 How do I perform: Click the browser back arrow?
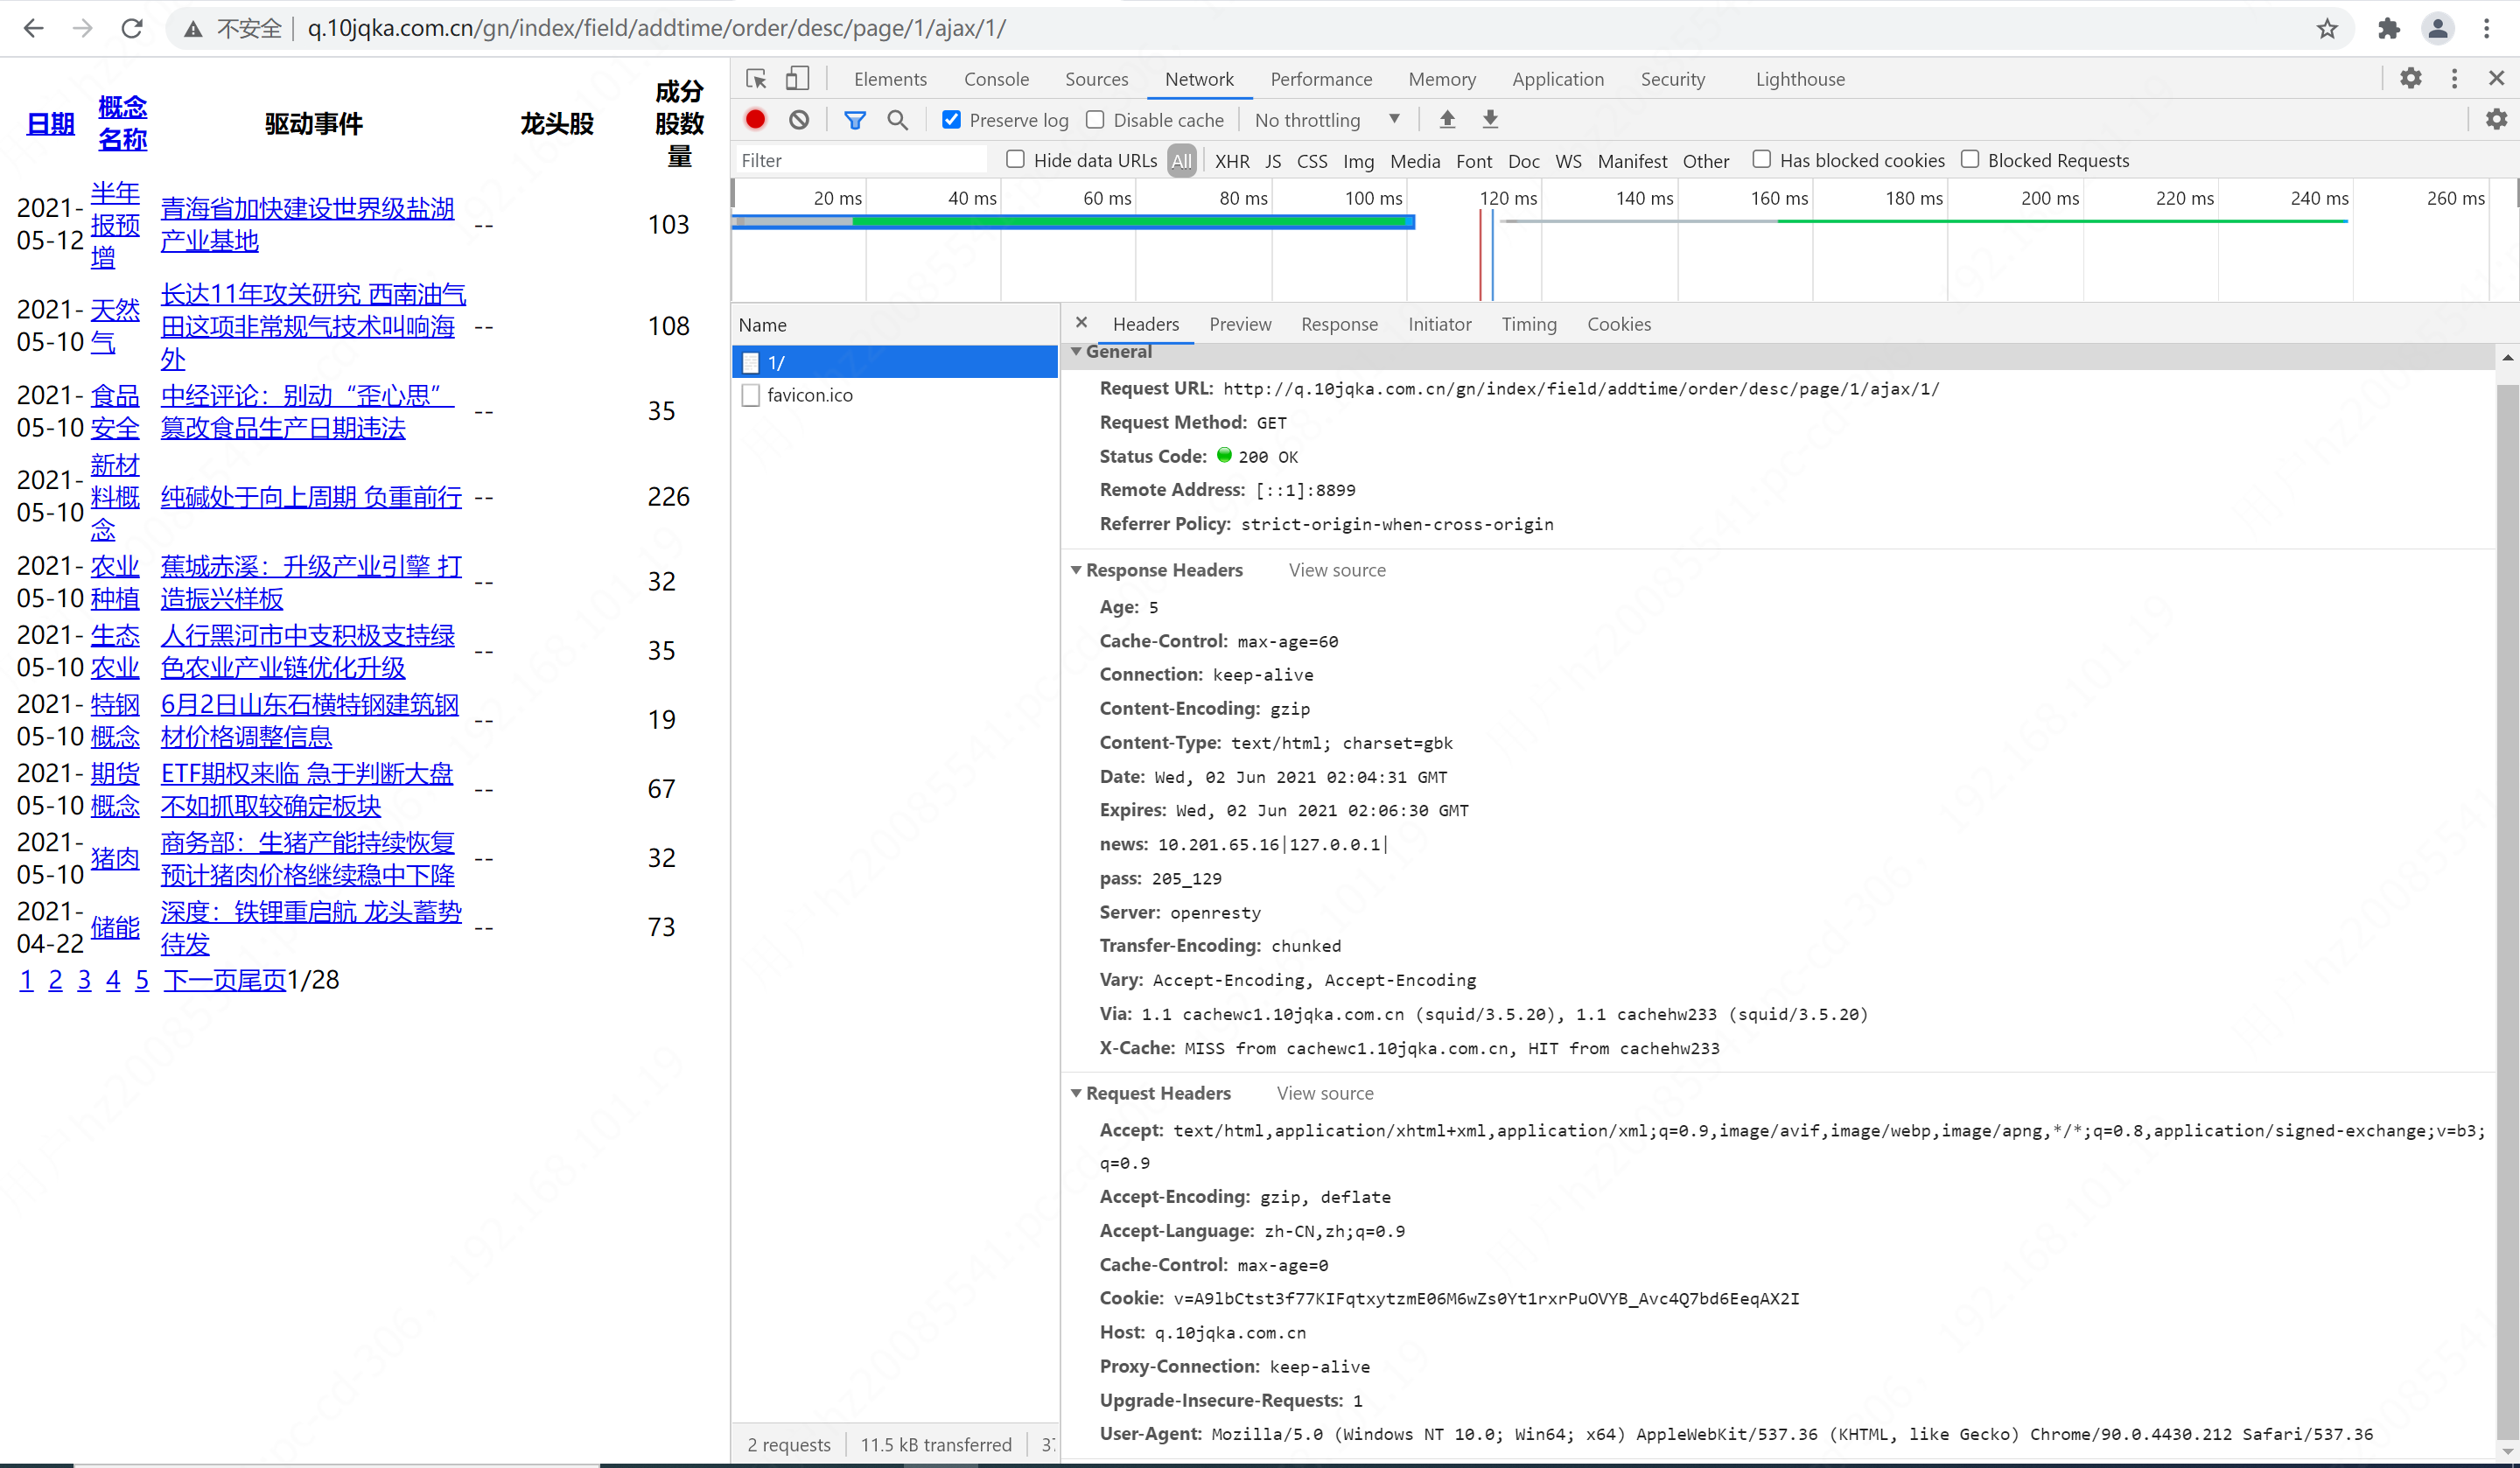33,28
